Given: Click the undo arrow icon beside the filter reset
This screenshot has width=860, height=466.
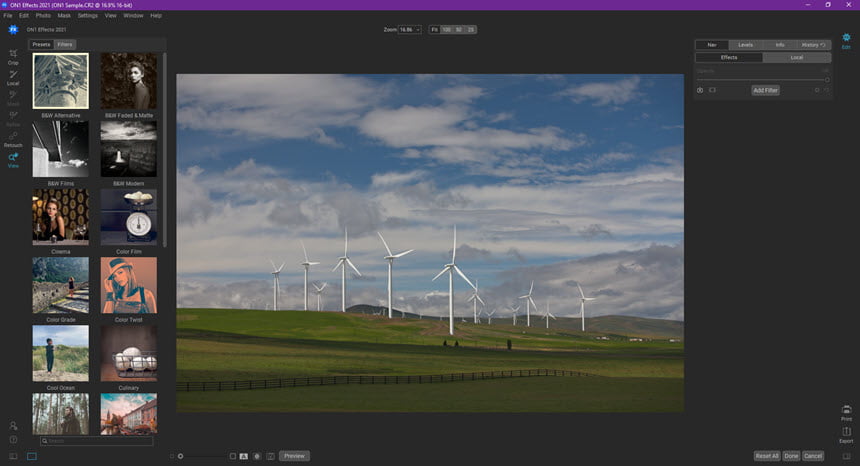Looking at the screenshot, I should pyautogui.click(x=826, y=90).
